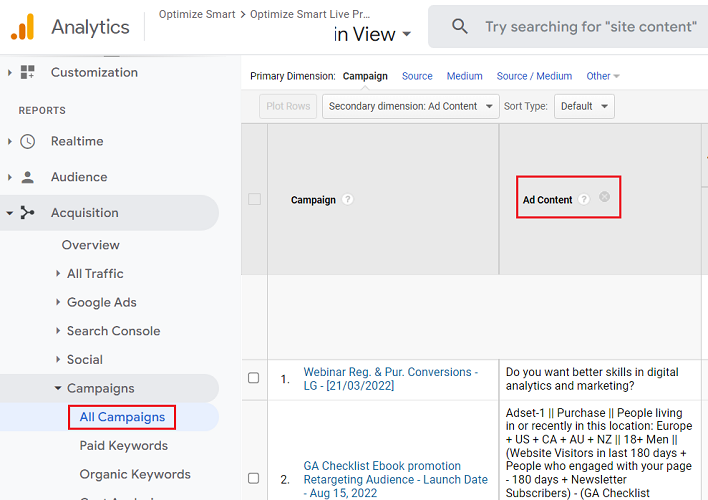Open the Realtime reports menu

[77, 141]
